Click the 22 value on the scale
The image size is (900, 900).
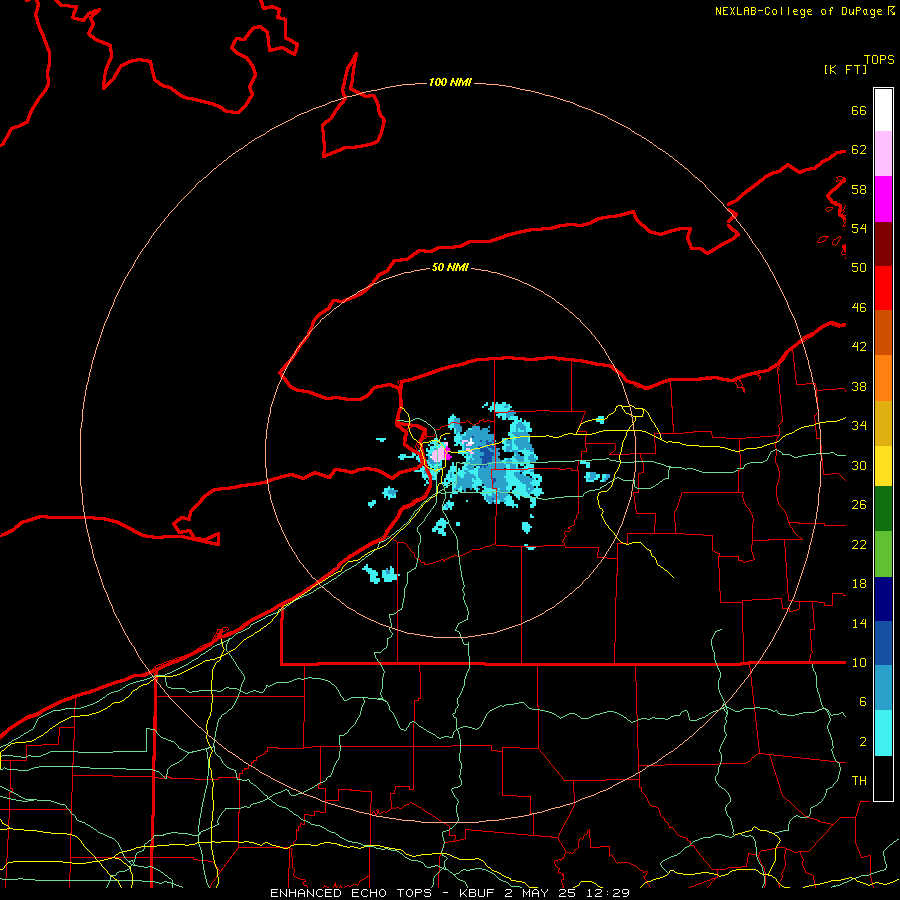point(859,544)
